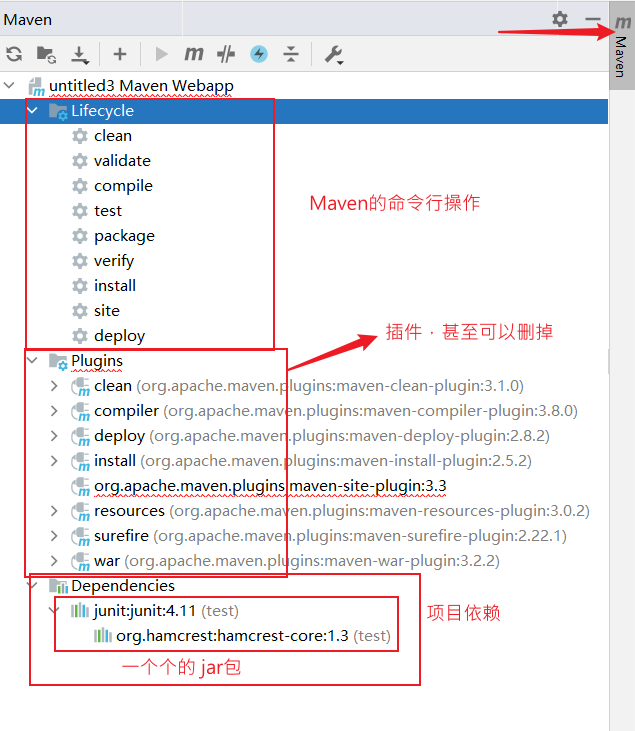Screen dimensions: 635x731
Task: Click the Maven panel title
Action: [28, 20]
